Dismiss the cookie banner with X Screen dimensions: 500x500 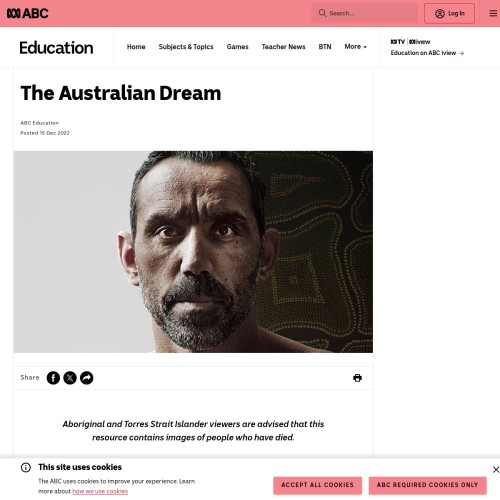pos(496,469)
